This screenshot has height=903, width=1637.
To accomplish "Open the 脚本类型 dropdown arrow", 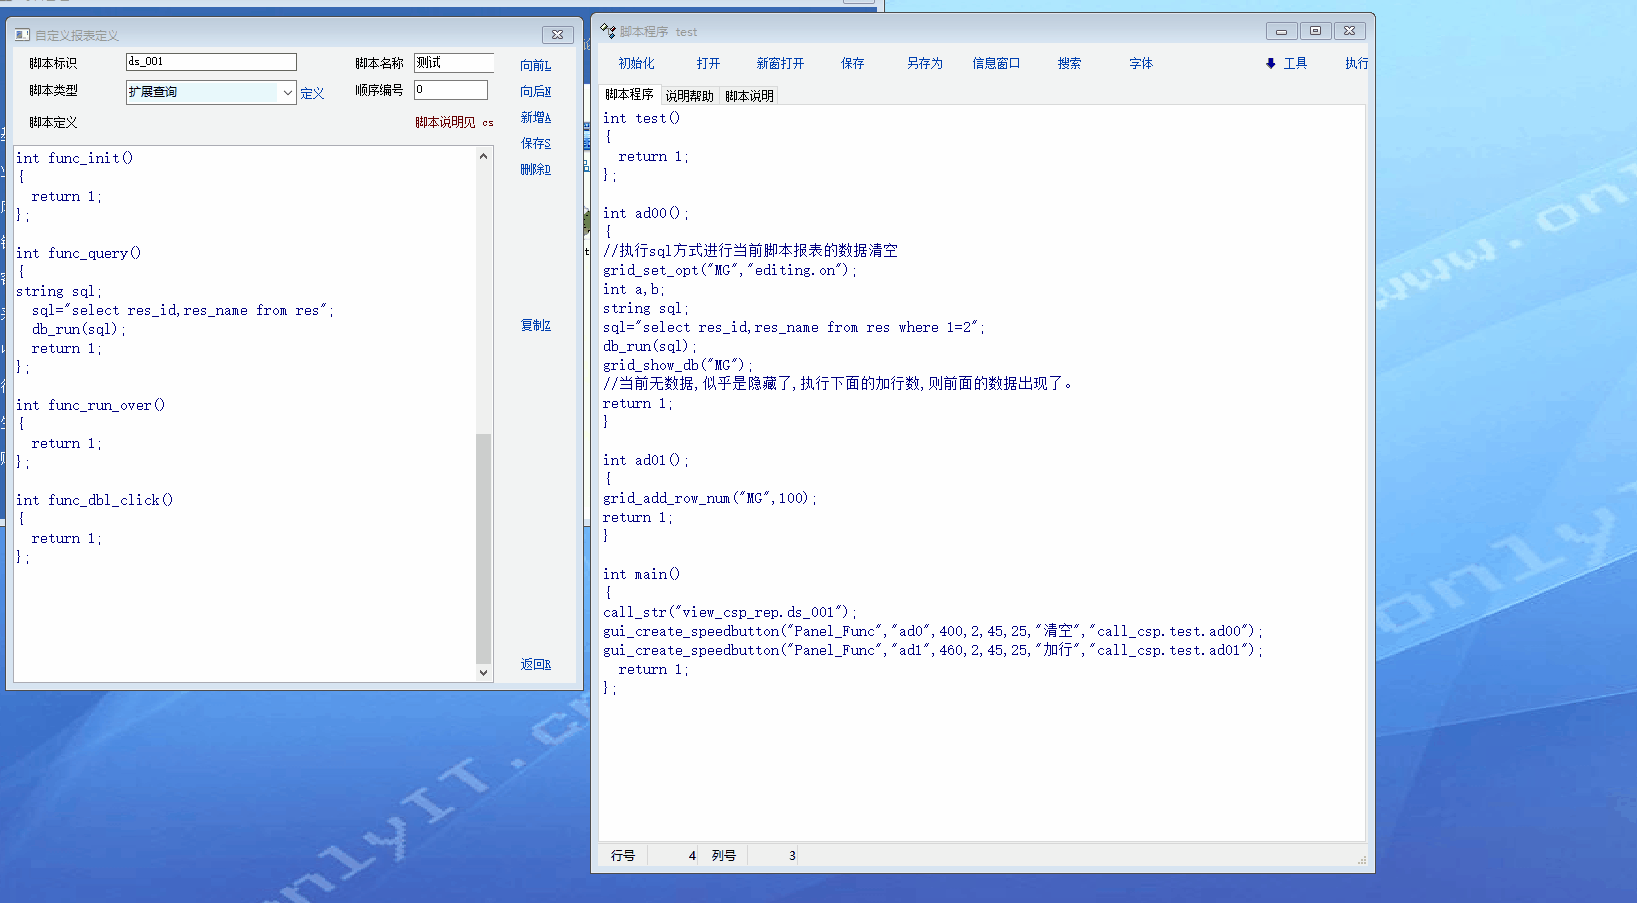I will [288, 92].
